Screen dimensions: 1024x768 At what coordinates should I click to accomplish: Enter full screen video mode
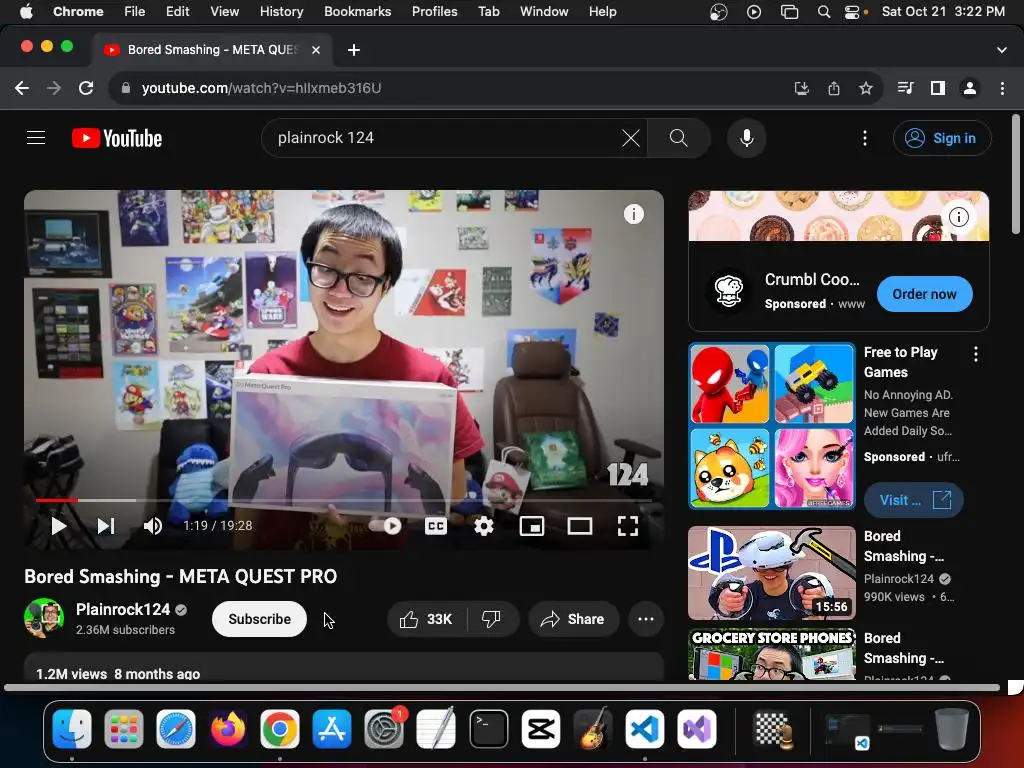628,526
